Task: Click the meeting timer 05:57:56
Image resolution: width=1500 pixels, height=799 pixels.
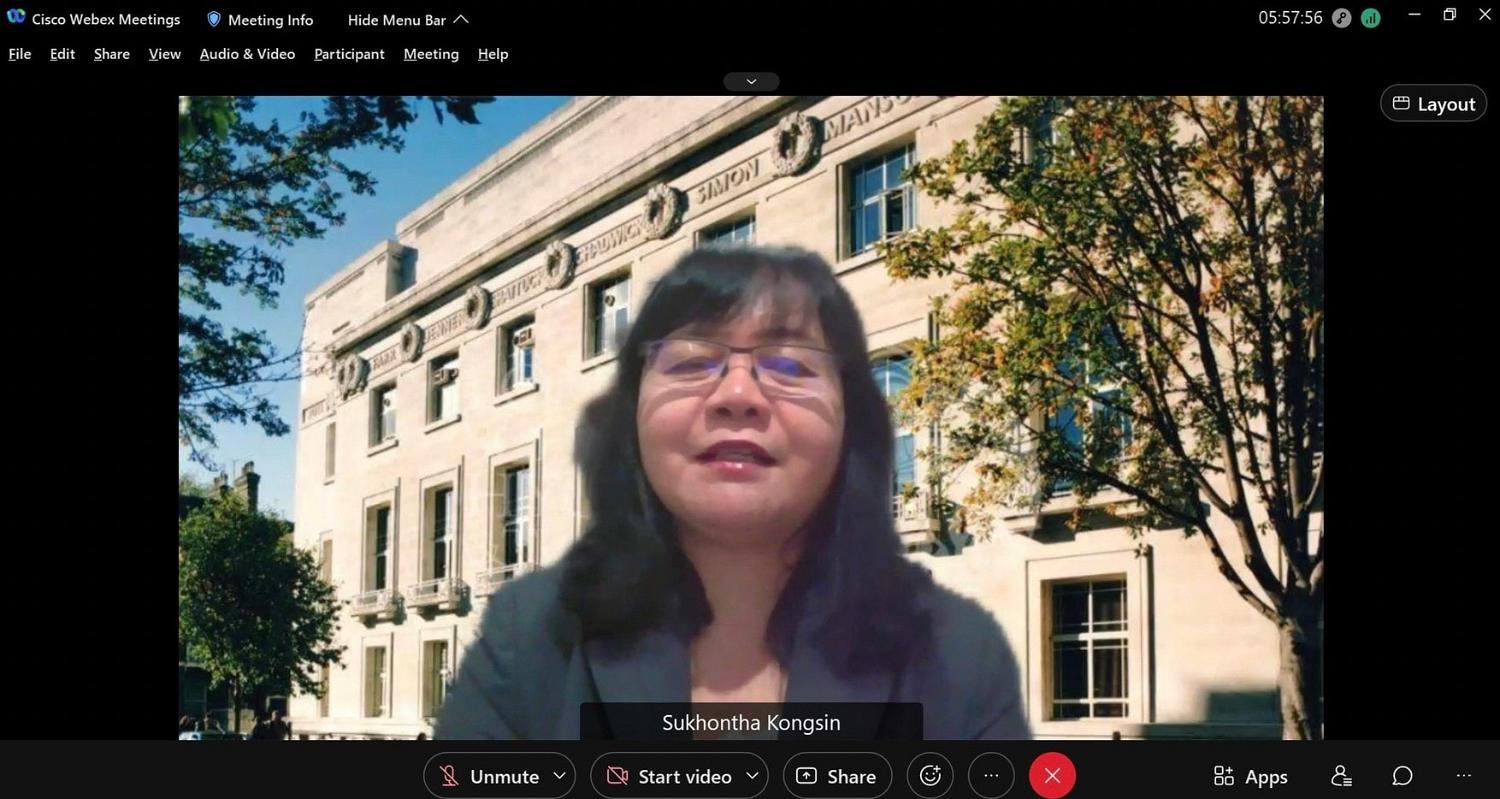Action: click(x=1290, y=18)
